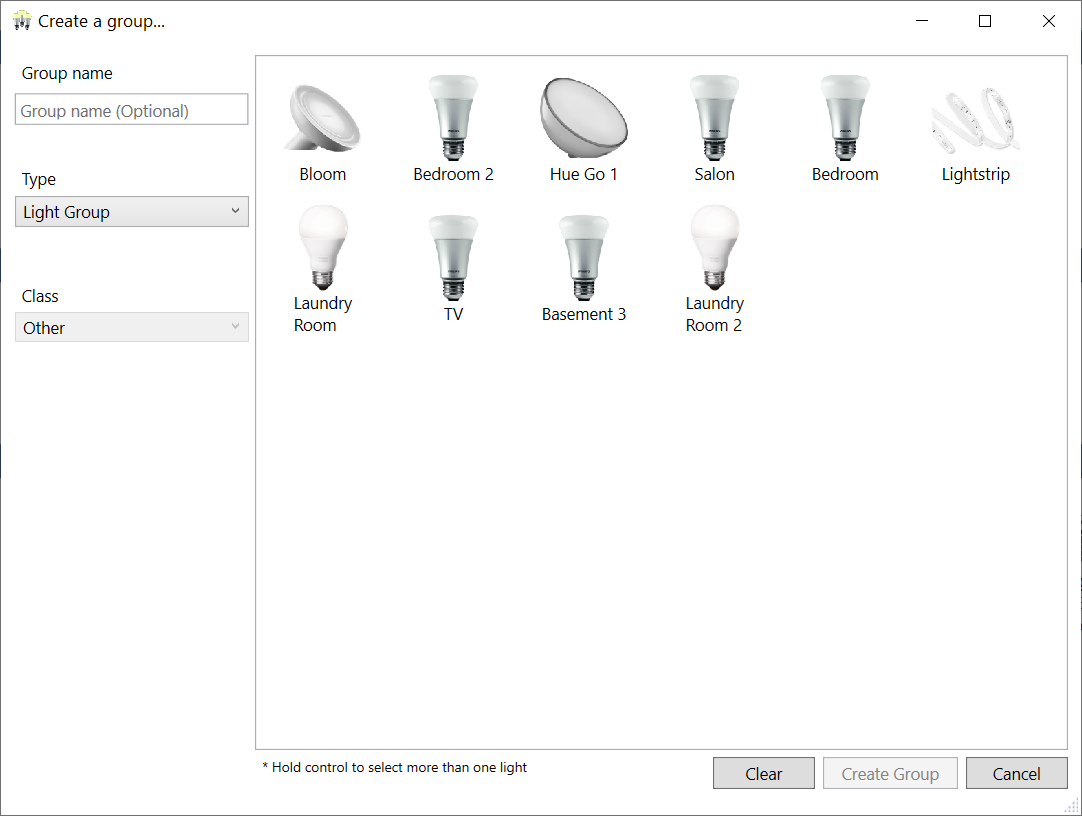This screenshot has height=816, width=1082.
Task: Click the Type combo box arrow
Action: (235, 211)
